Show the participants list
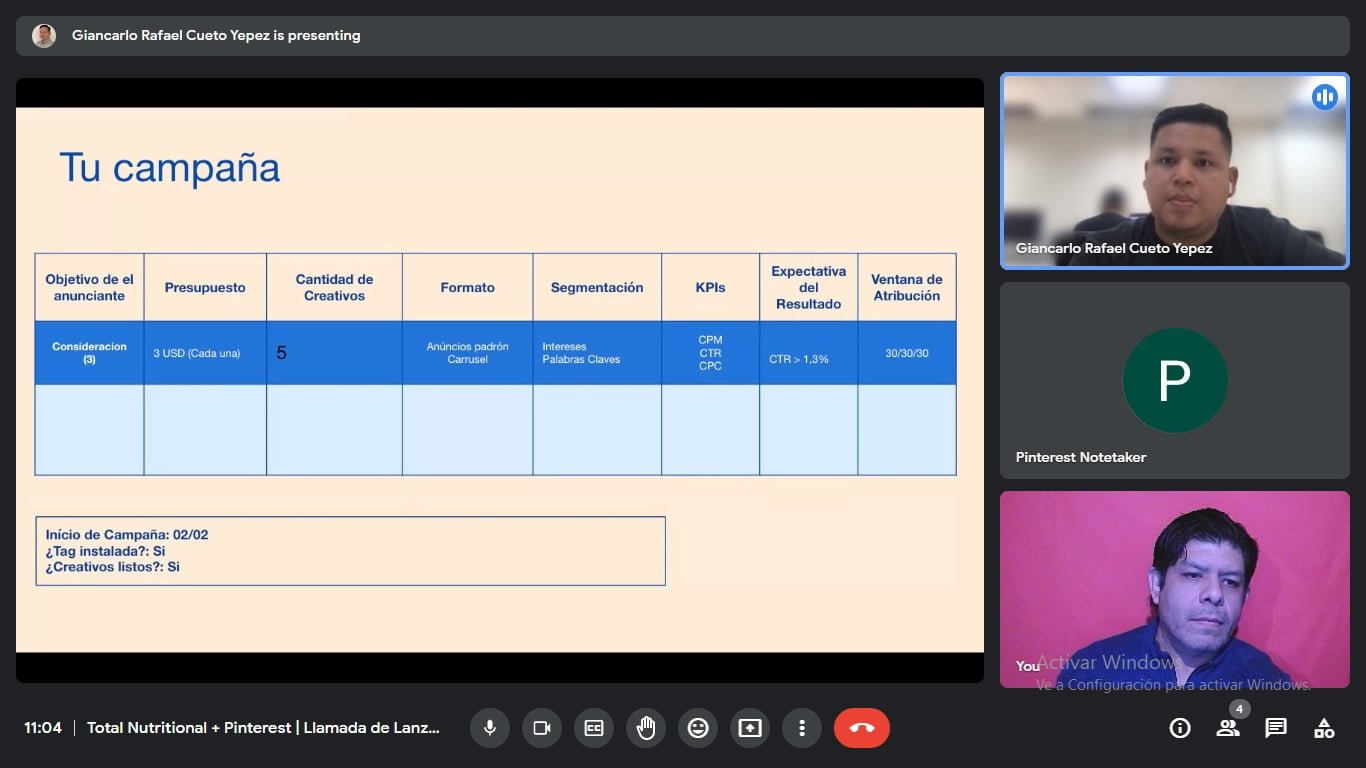 point(1228,728)
